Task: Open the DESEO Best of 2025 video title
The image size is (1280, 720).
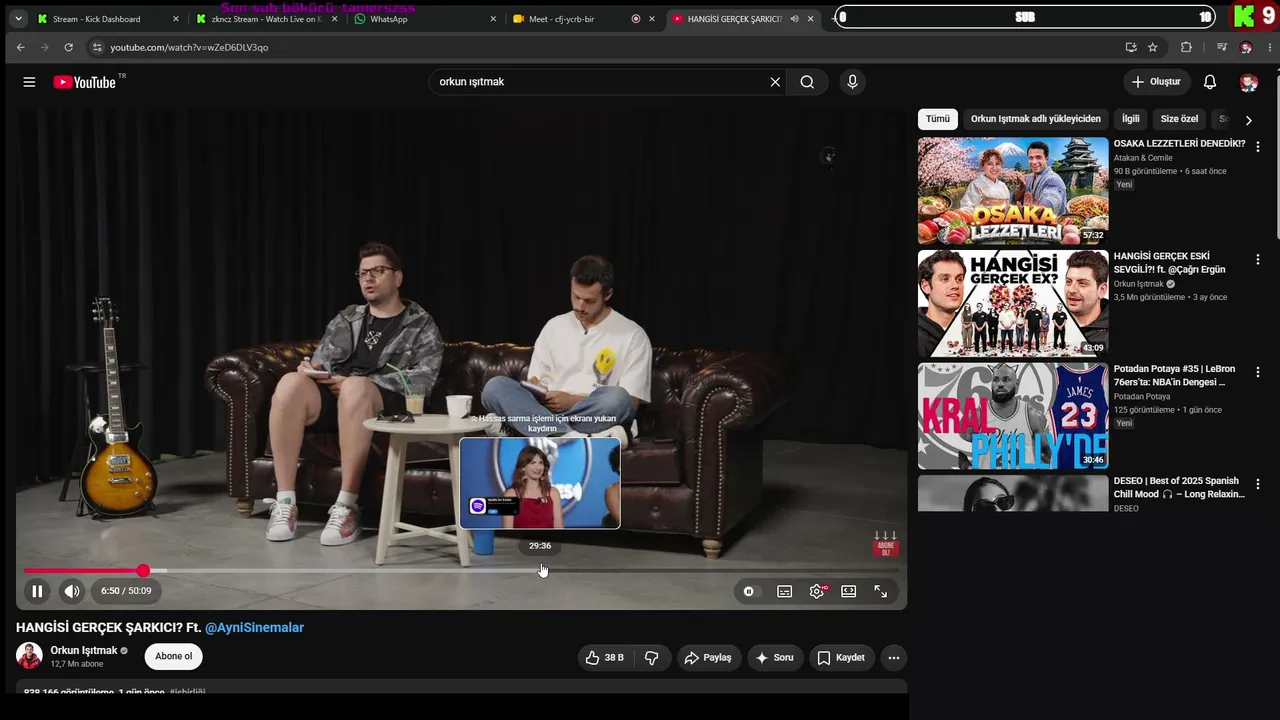Action: pyautogui.click(x=1179, y=487)
